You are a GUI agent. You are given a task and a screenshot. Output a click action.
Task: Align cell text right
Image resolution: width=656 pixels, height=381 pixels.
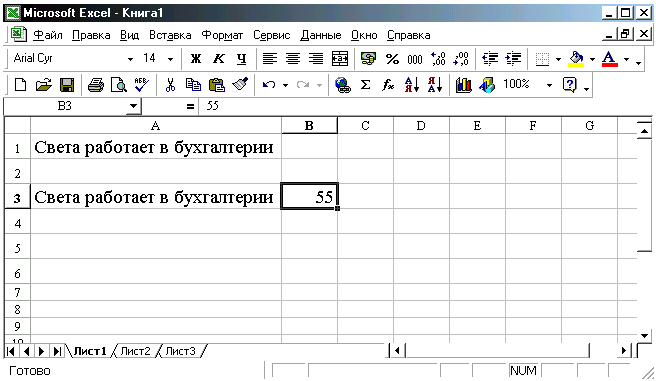[316, 59]
